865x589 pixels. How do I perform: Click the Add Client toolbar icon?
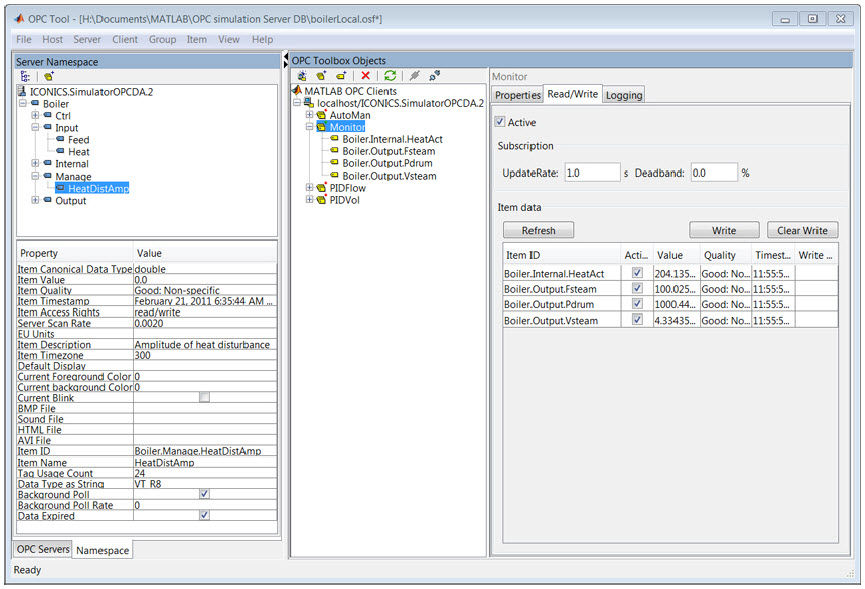(x=302, y=75)
